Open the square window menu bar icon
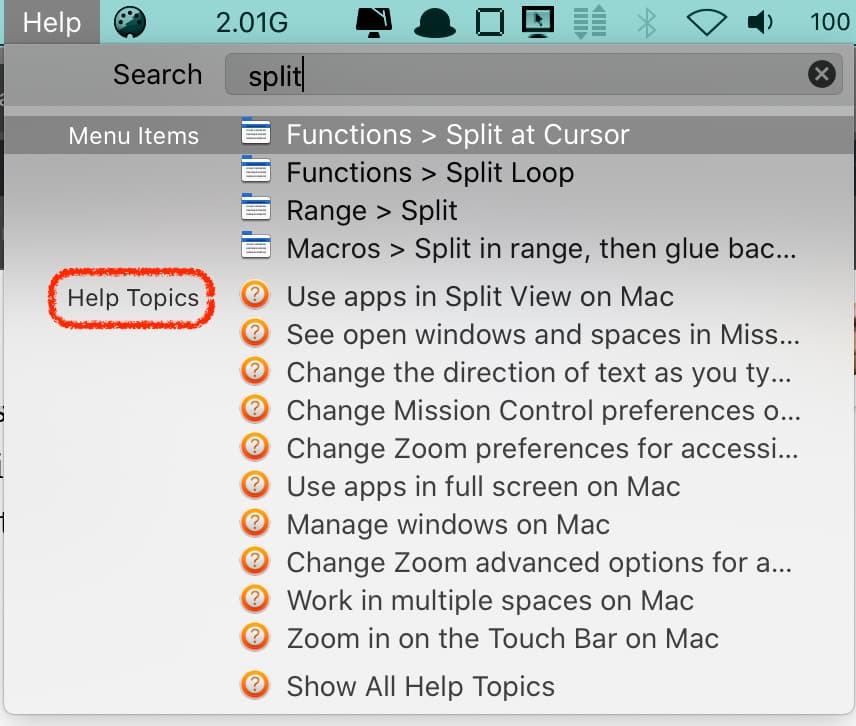Viewport: 856px width, 726px height. 489,22
